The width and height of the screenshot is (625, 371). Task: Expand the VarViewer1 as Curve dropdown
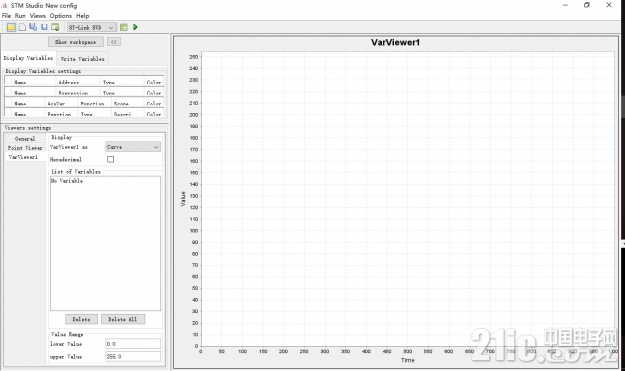[133, 147]
